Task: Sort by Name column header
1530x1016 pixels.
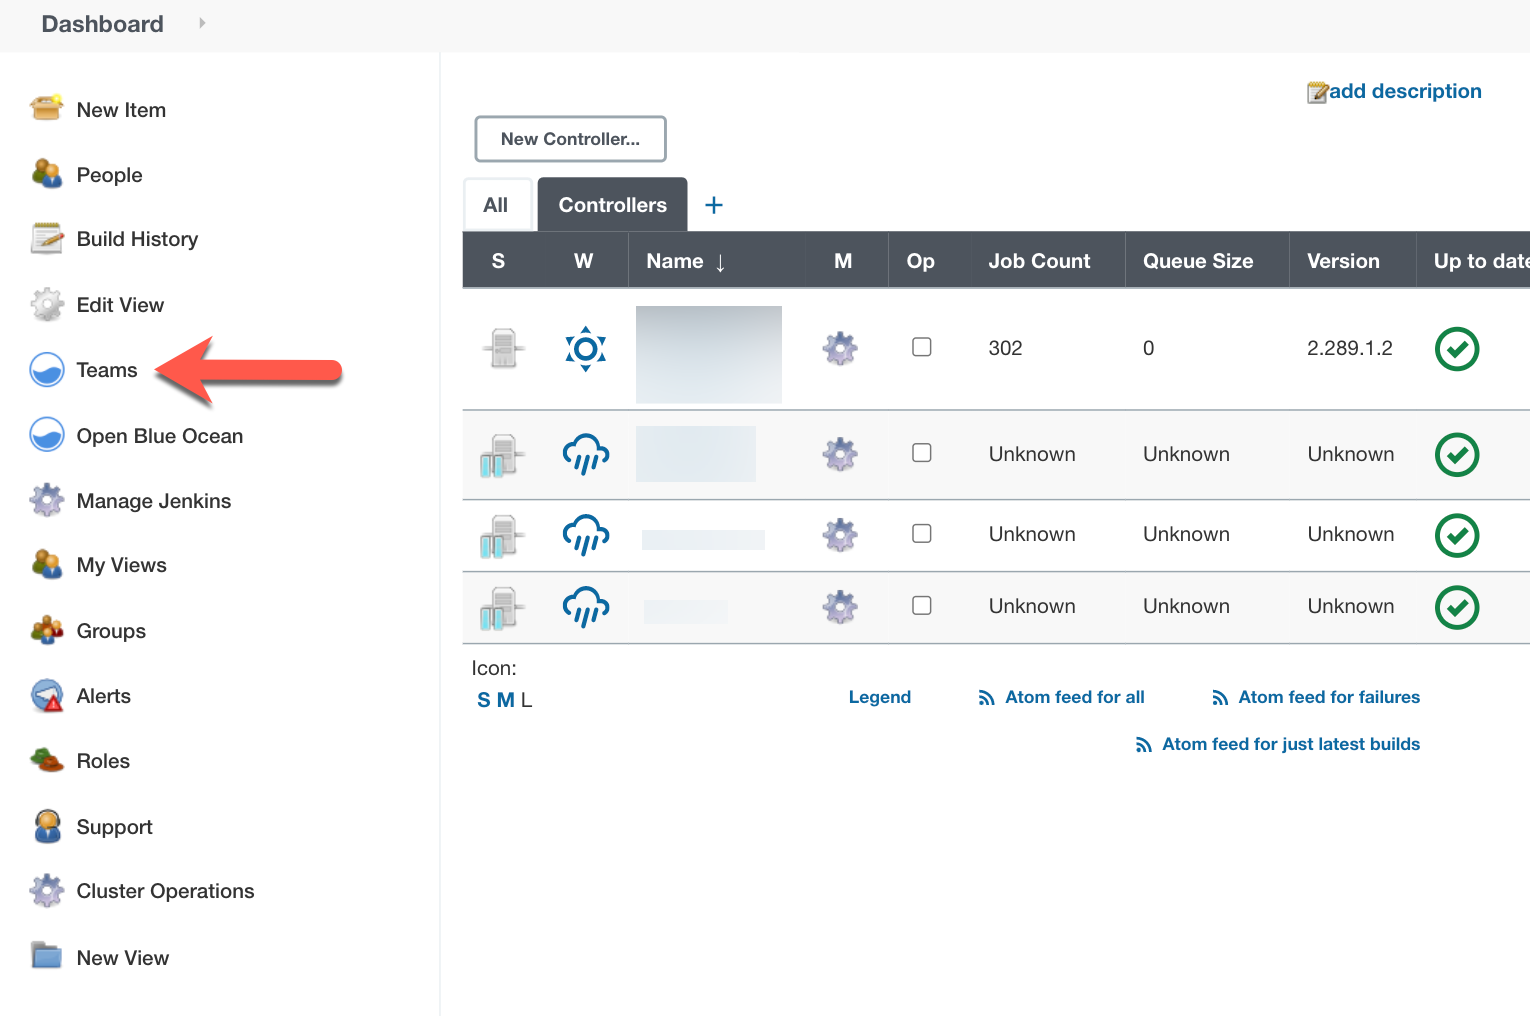Action: pos(686,261)
